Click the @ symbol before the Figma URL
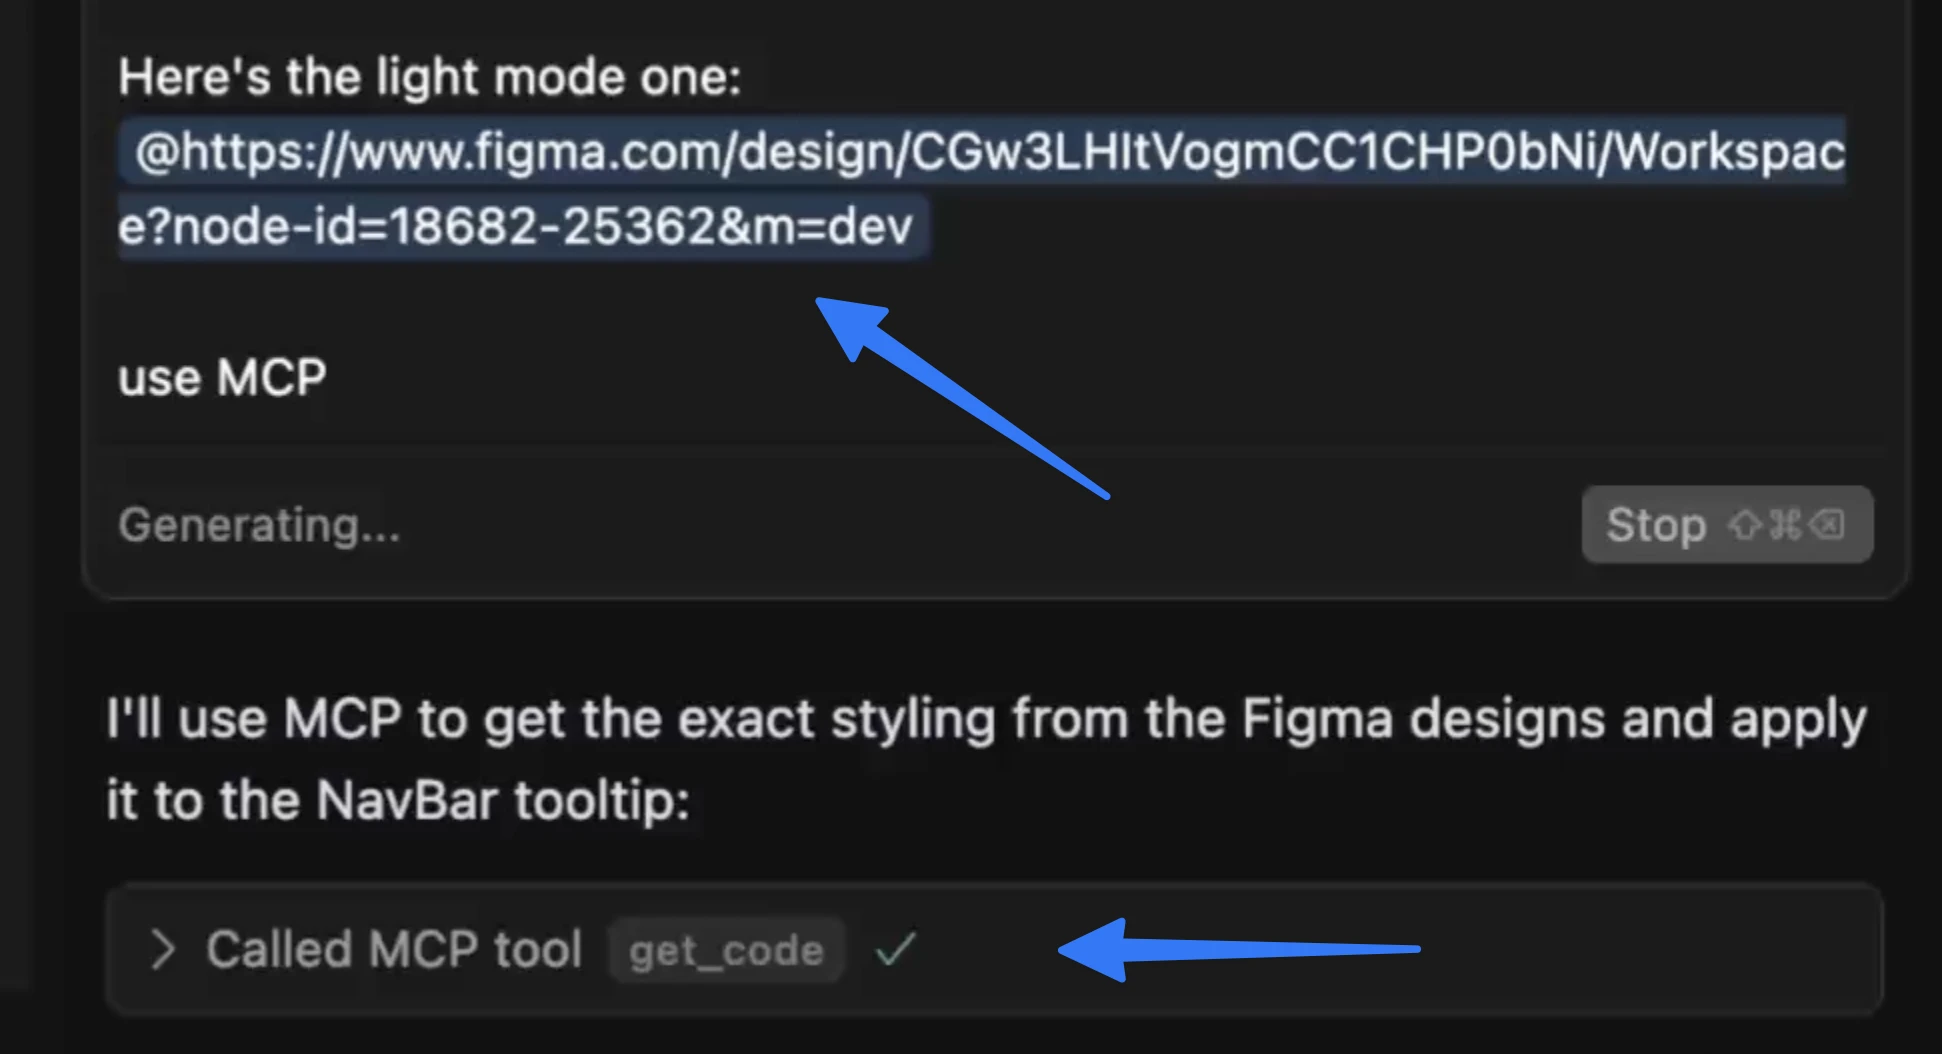 click(x=156, y=153)
